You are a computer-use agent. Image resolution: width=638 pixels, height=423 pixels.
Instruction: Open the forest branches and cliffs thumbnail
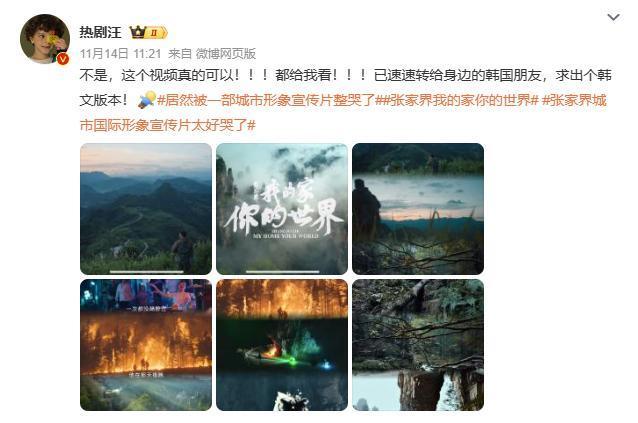pyautogui.click(x=418, y=345)
